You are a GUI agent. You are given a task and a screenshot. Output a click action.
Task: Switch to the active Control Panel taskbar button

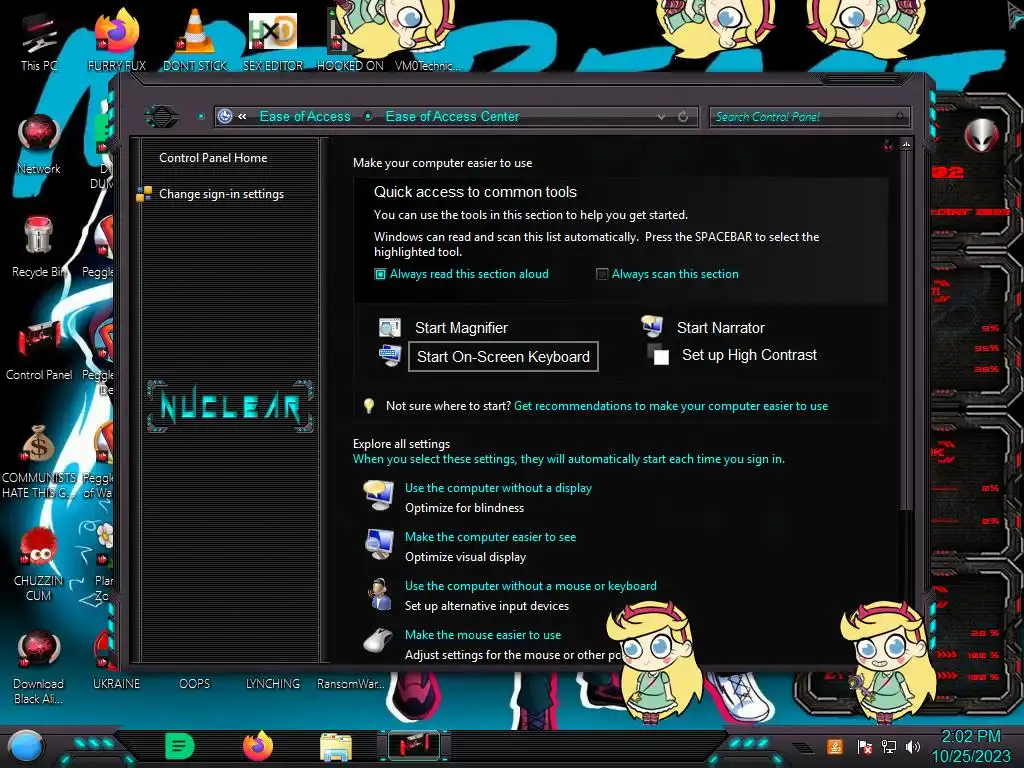[x=414, y=746]
